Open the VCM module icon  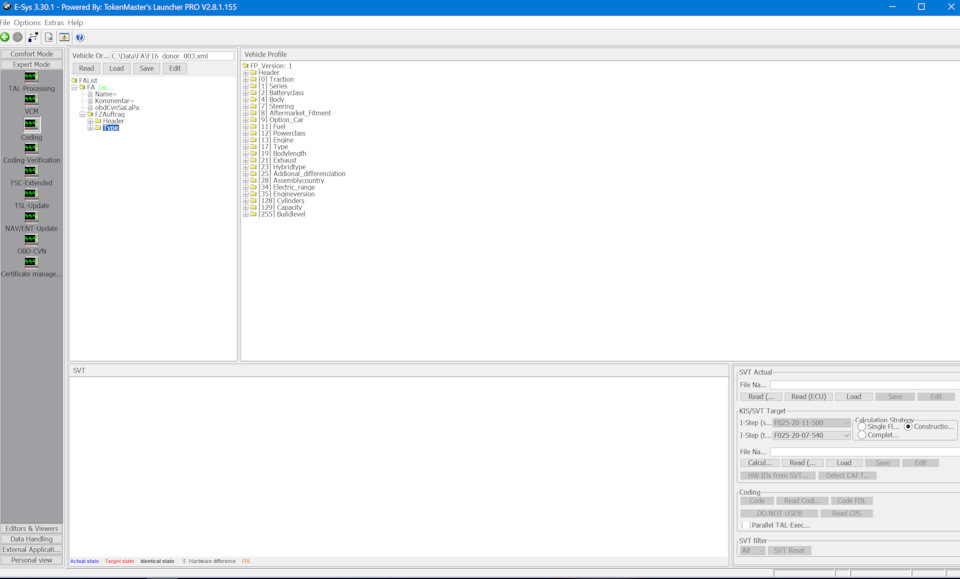coord(31,100)
